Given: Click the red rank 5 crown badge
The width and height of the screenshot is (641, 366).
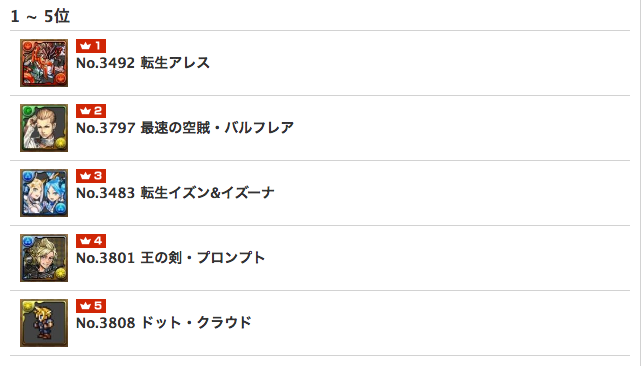Looking at the screenshot, I should 91,306.
